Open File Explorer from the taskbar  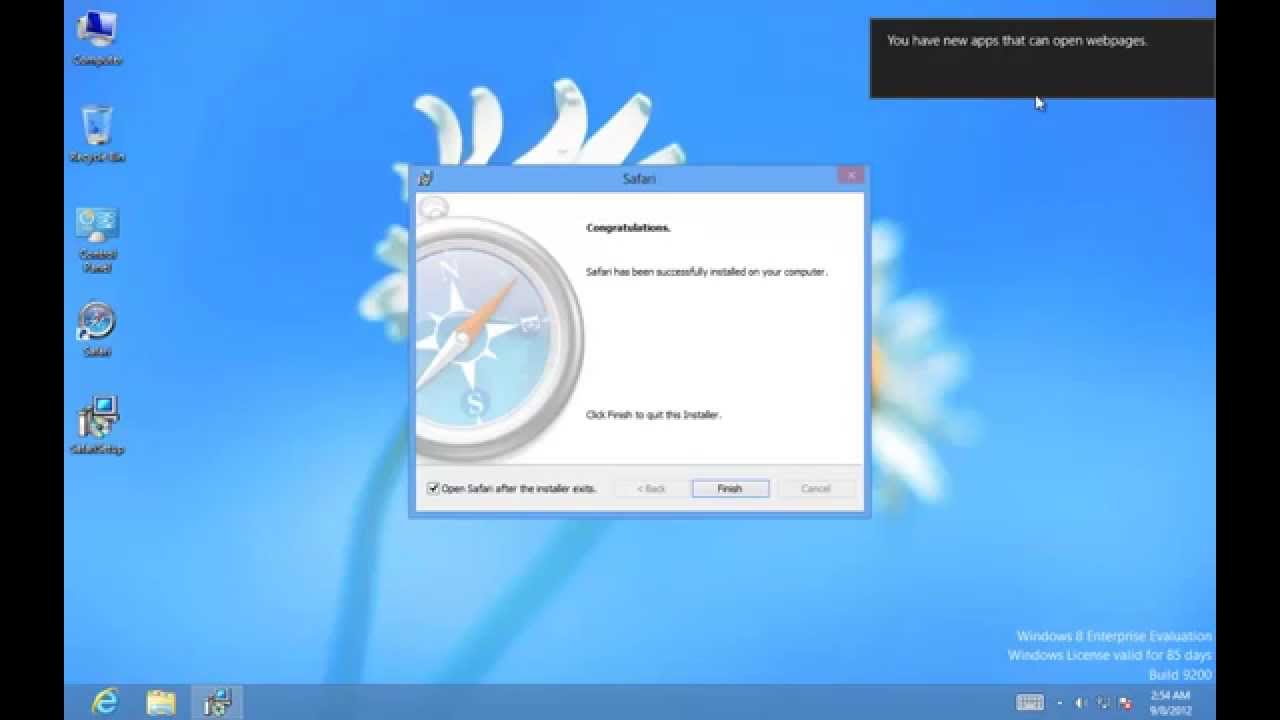coord(161,702)
